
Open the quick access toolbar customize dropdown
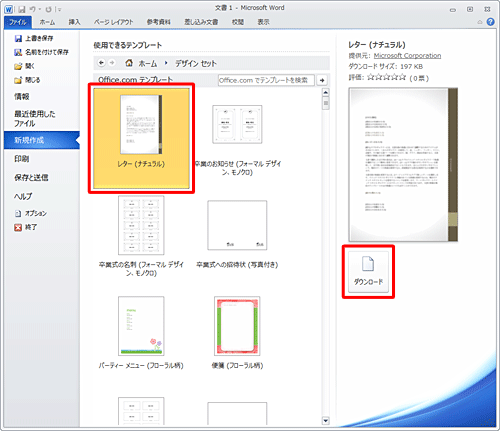[x=60, y=10]
